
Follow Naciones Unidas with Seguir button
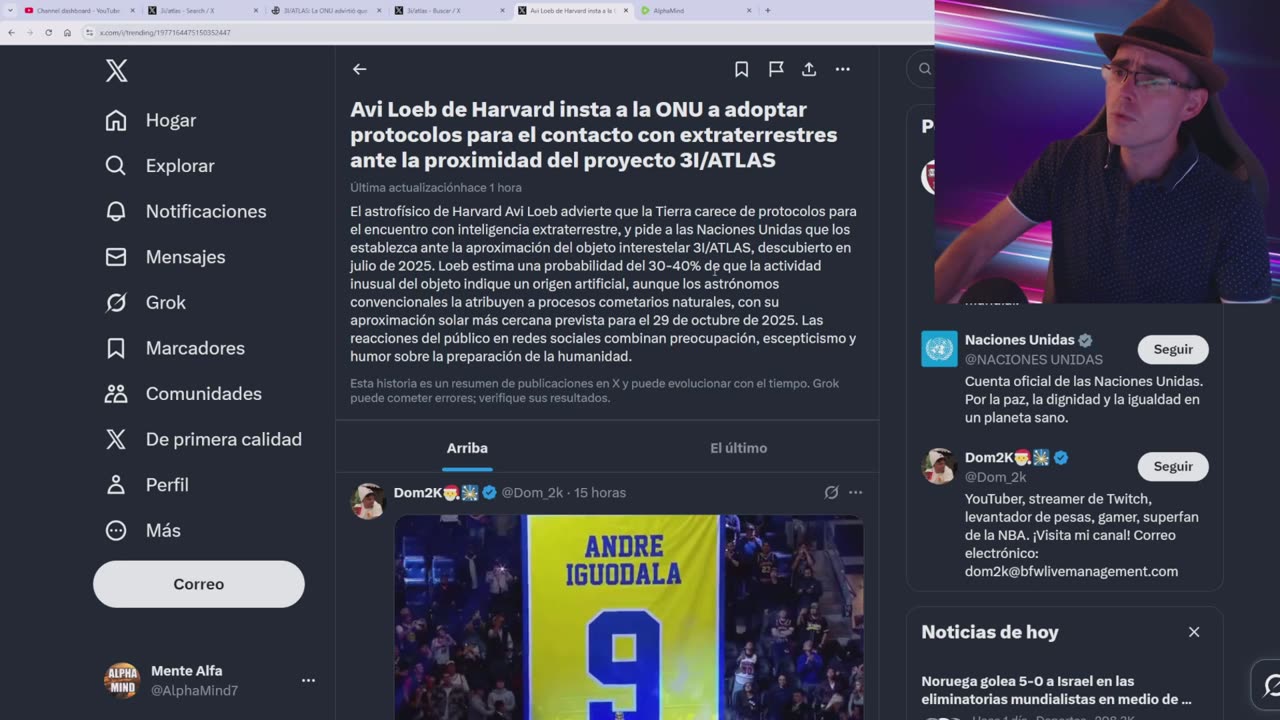click(1173, 349)
